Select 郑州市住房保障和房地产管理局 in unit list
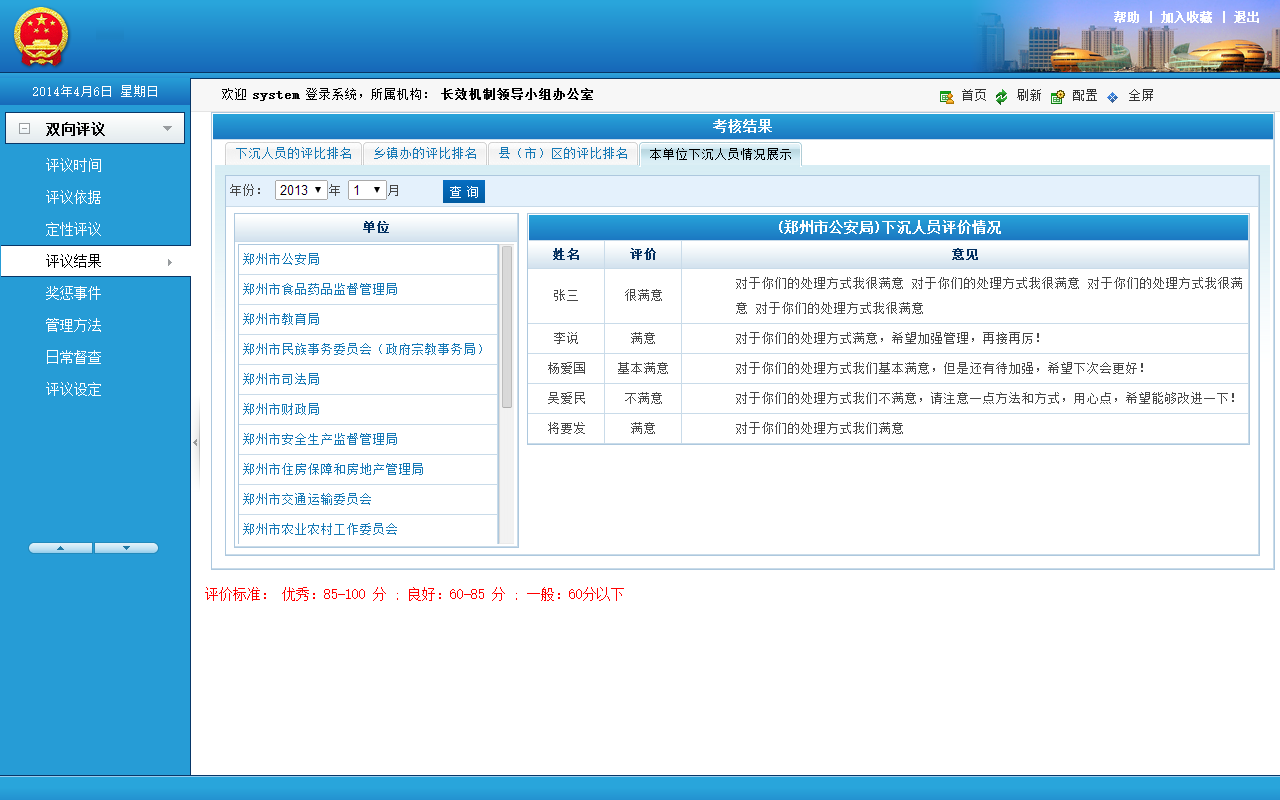The width and height of the screenshot is (1280, 800). 368,469
